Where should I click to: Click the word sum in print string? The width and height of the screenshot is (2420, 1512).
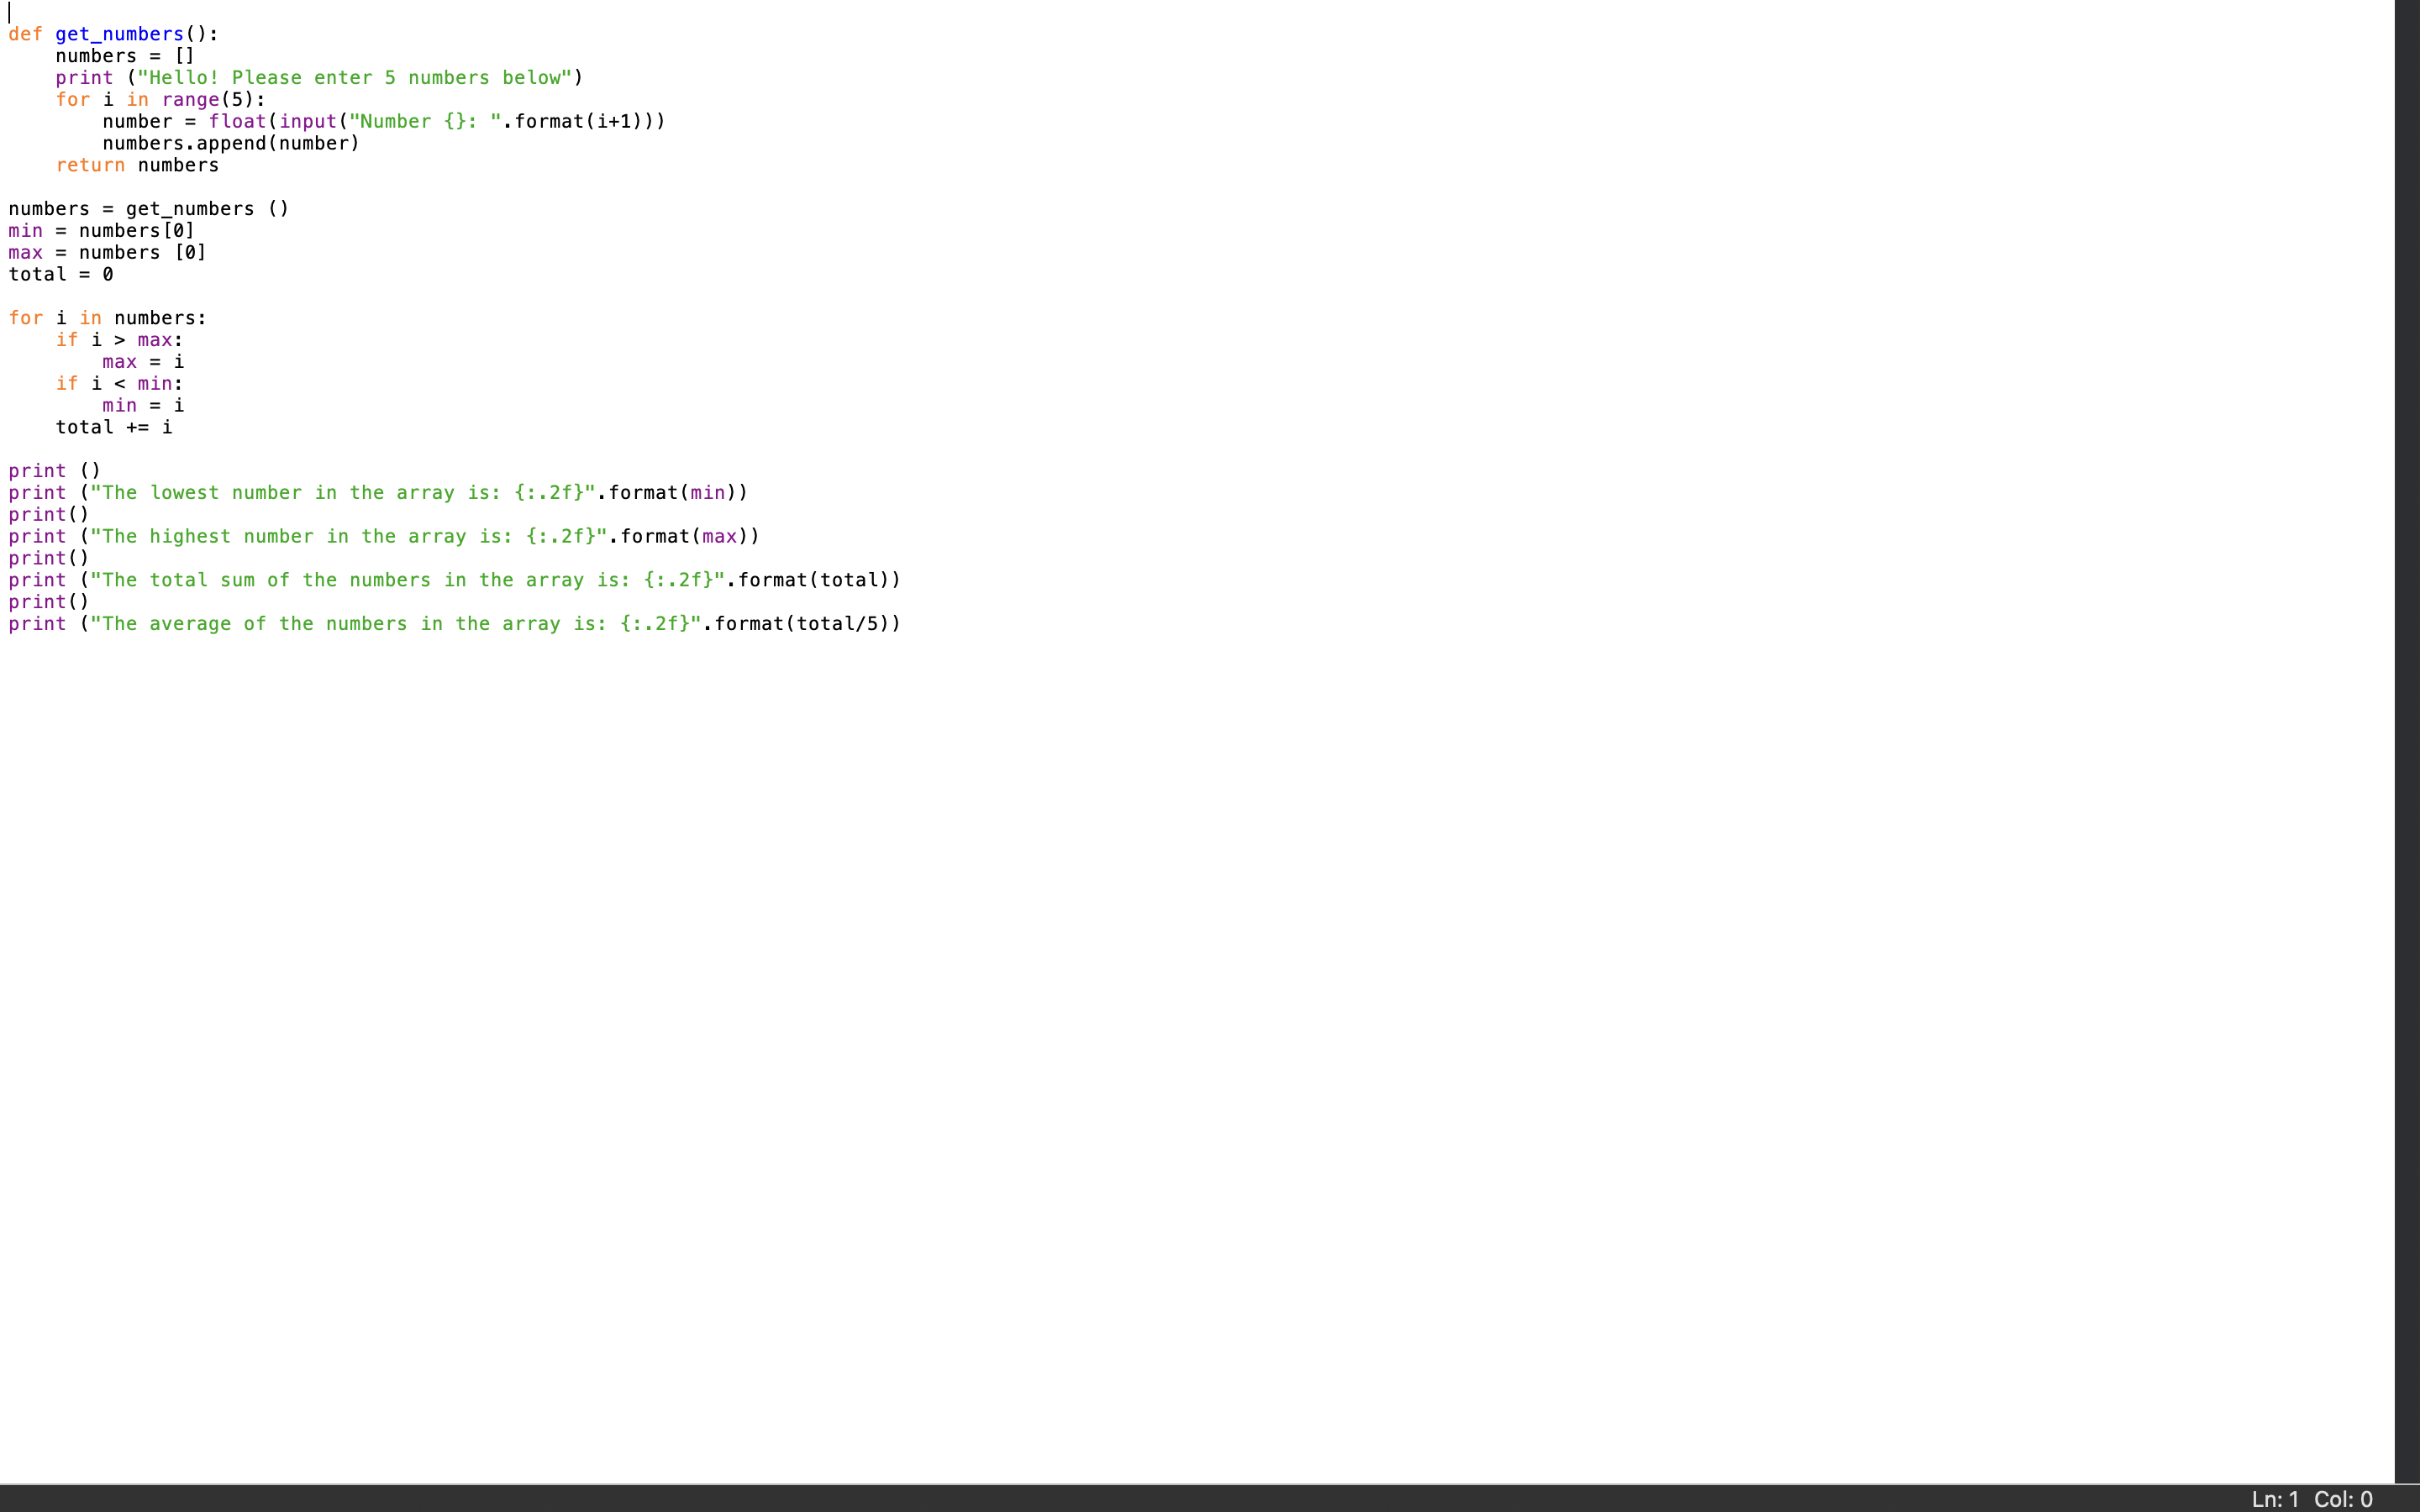pos(237,581)
